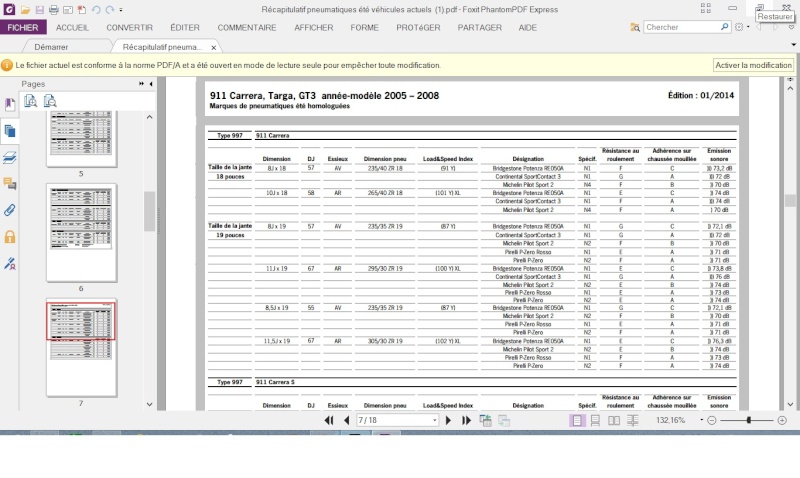Switch to the ACCUEIL ribbon tab
Image resolution: width=800 pixels, height=478 pixels.
[72, 28]
